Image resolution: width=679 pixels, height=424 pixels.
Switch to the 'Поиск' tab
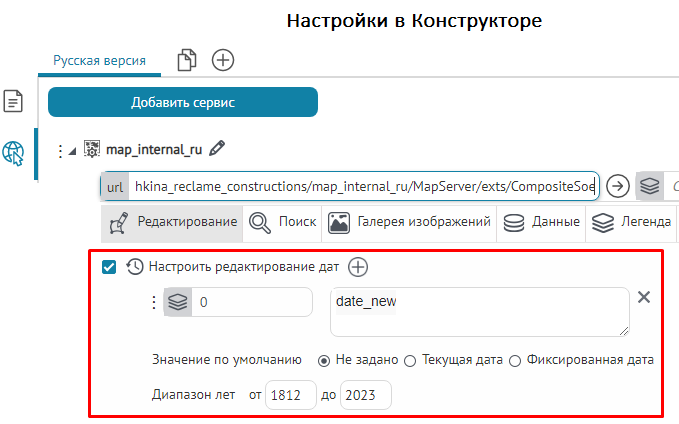pyautogui.click(x=283, y=222)
